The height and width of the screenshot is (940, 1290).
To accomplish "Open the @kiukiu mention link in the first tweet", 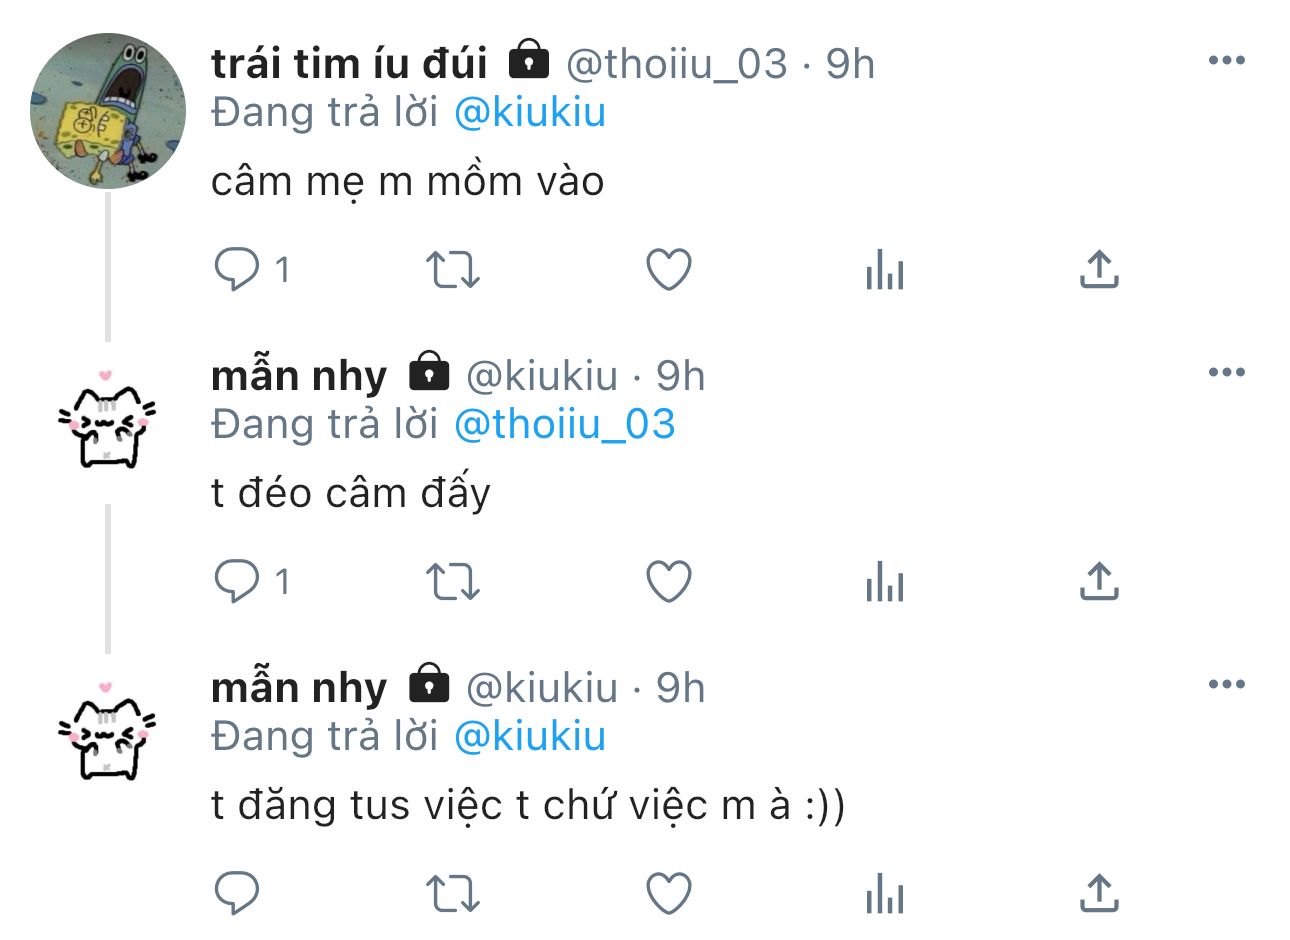I will pyautogui.click(x=530, y=112).
